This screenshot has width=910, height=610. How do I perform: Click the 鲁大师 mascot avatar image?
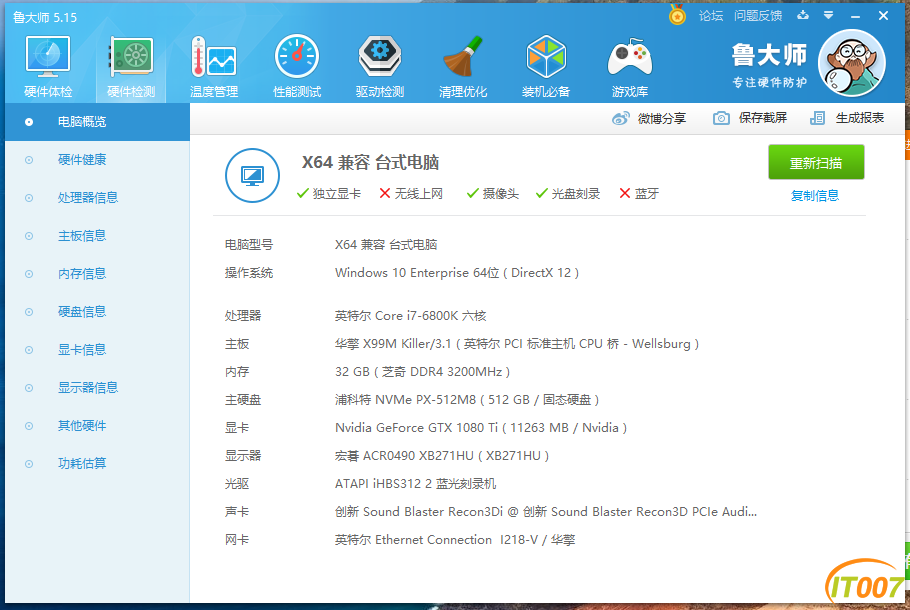pos(851,63)
